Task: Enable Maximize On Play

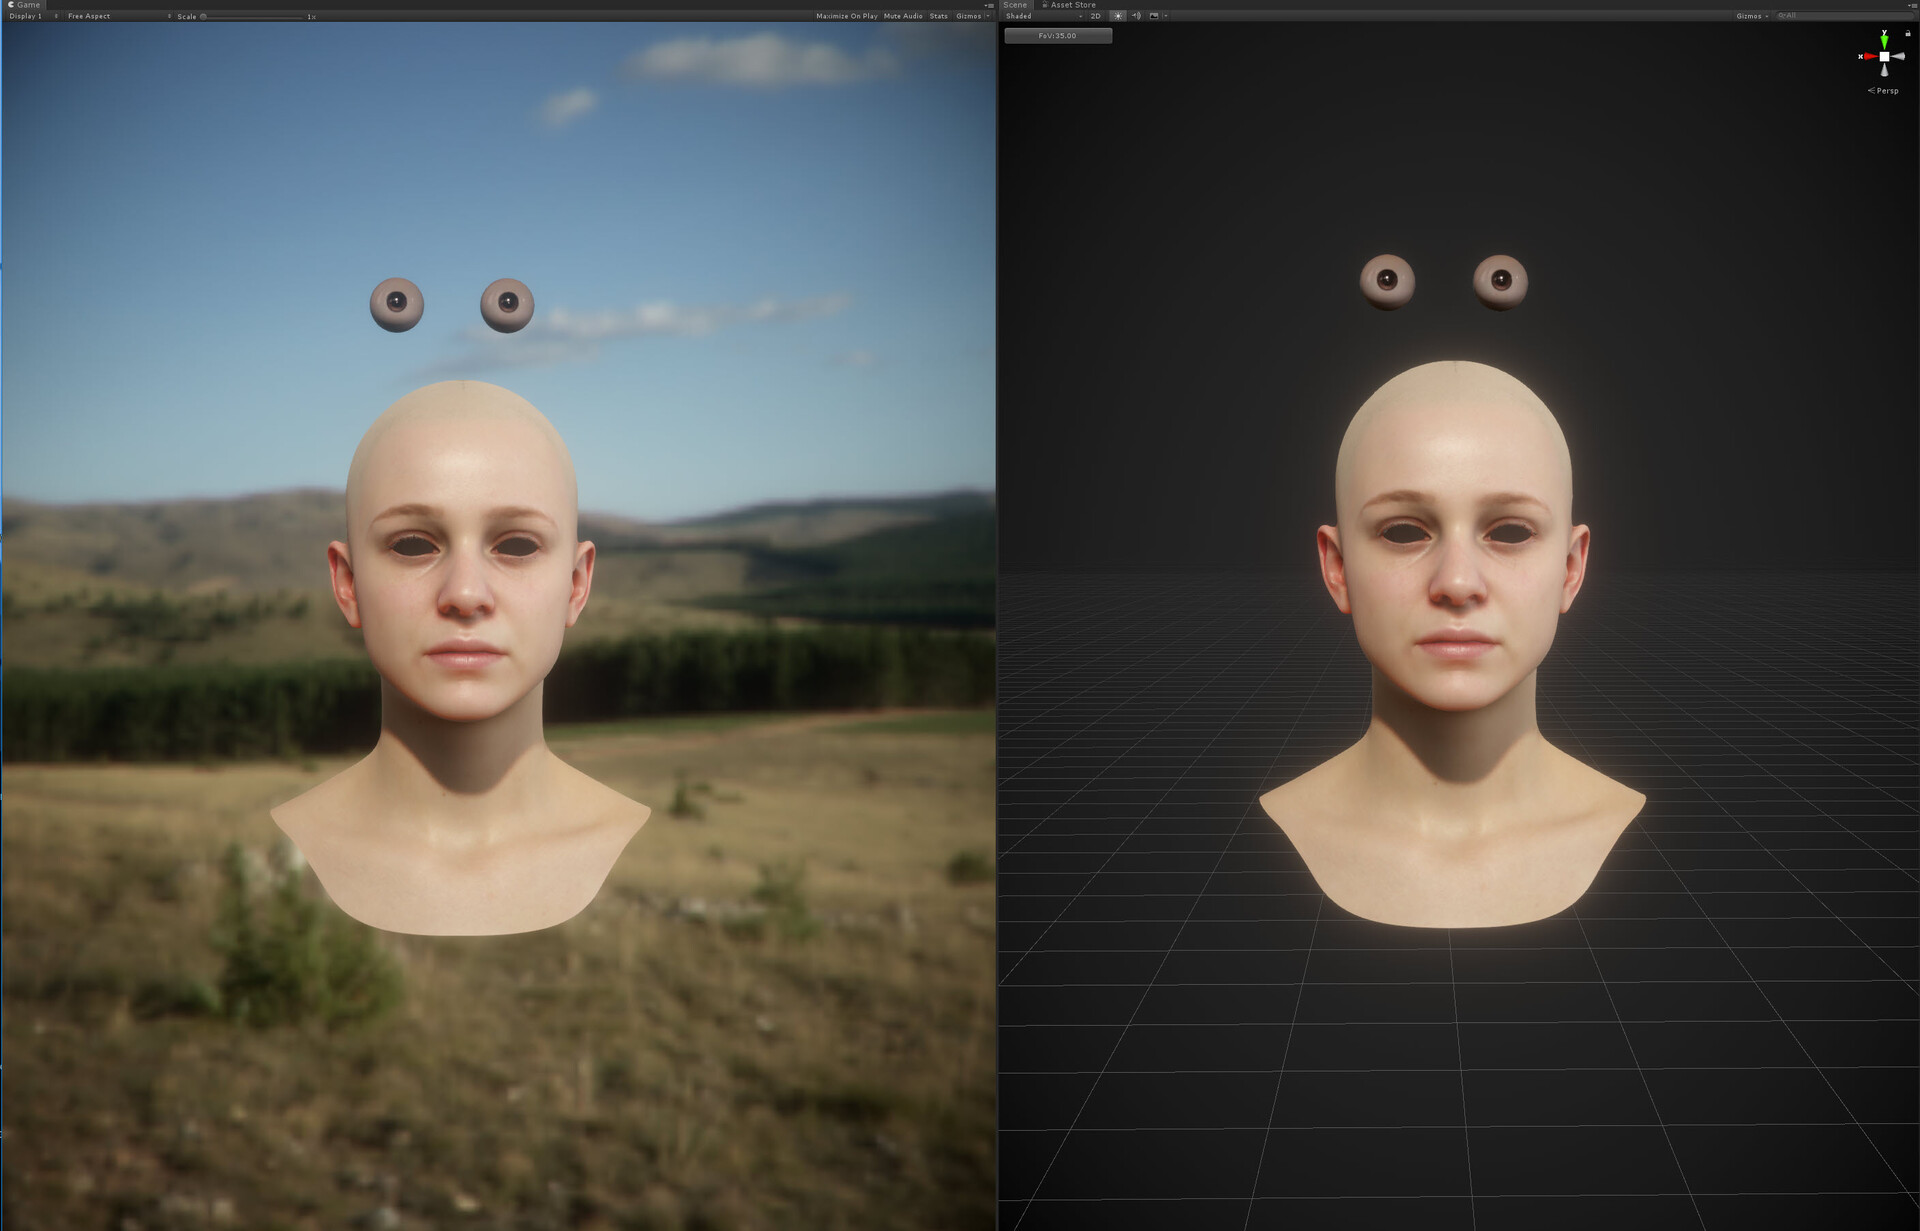Action: click(846, 16)
